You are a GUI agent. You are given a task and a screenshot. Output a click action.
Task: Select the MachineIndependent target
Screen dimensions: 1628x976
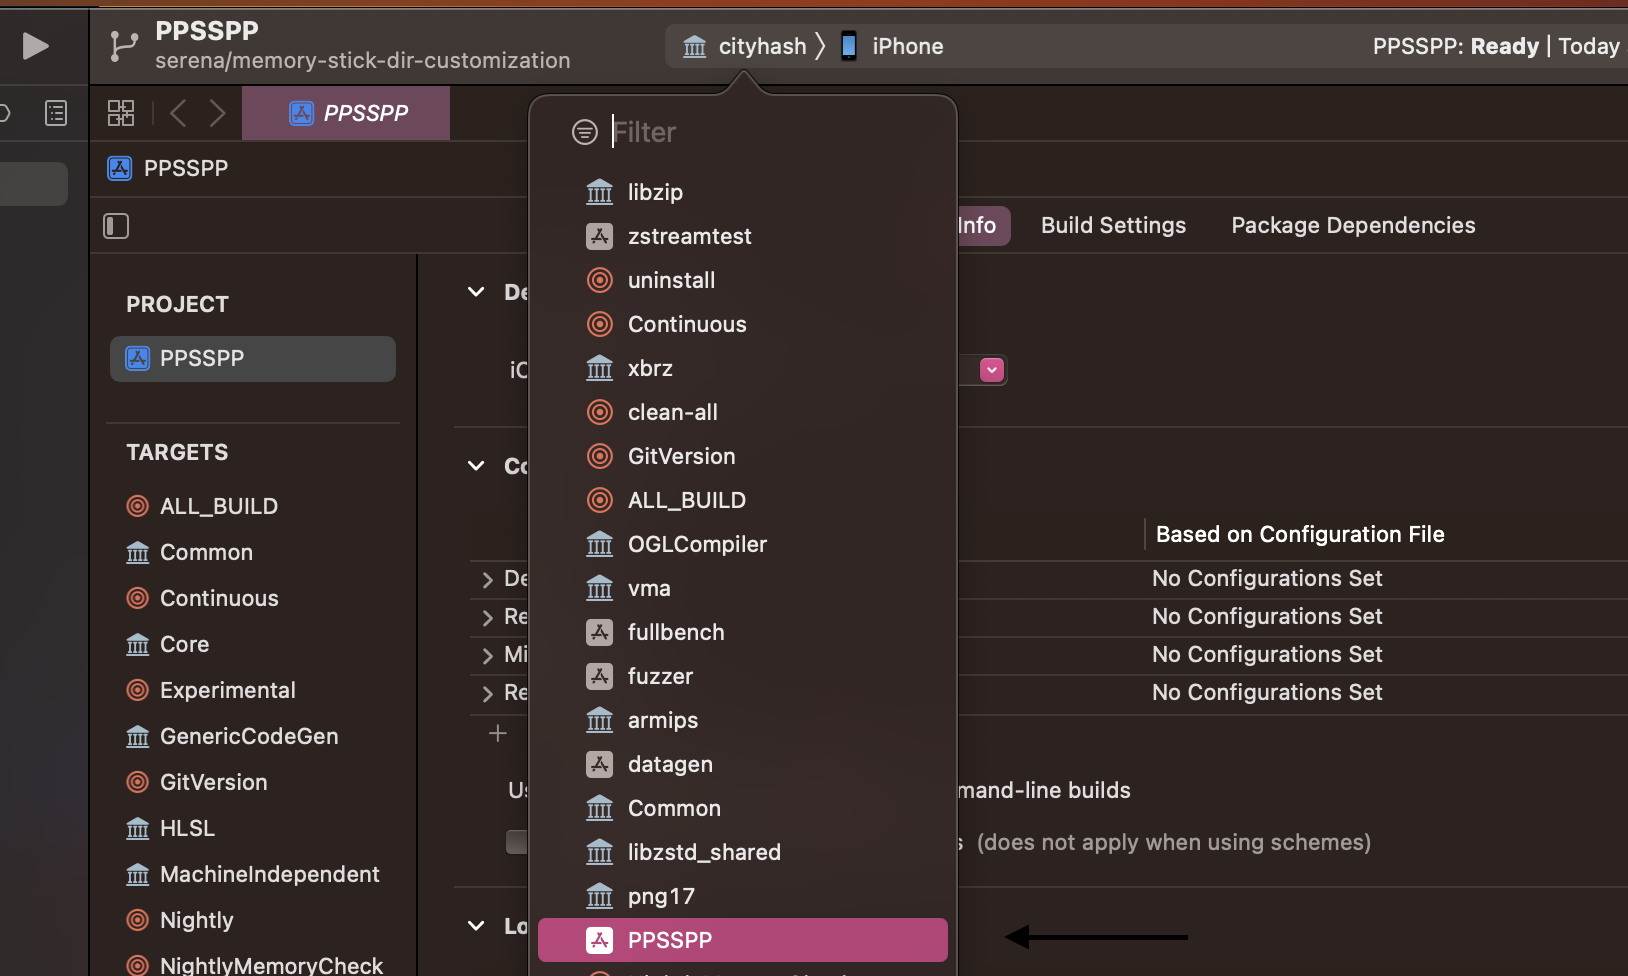coord(253,874)
